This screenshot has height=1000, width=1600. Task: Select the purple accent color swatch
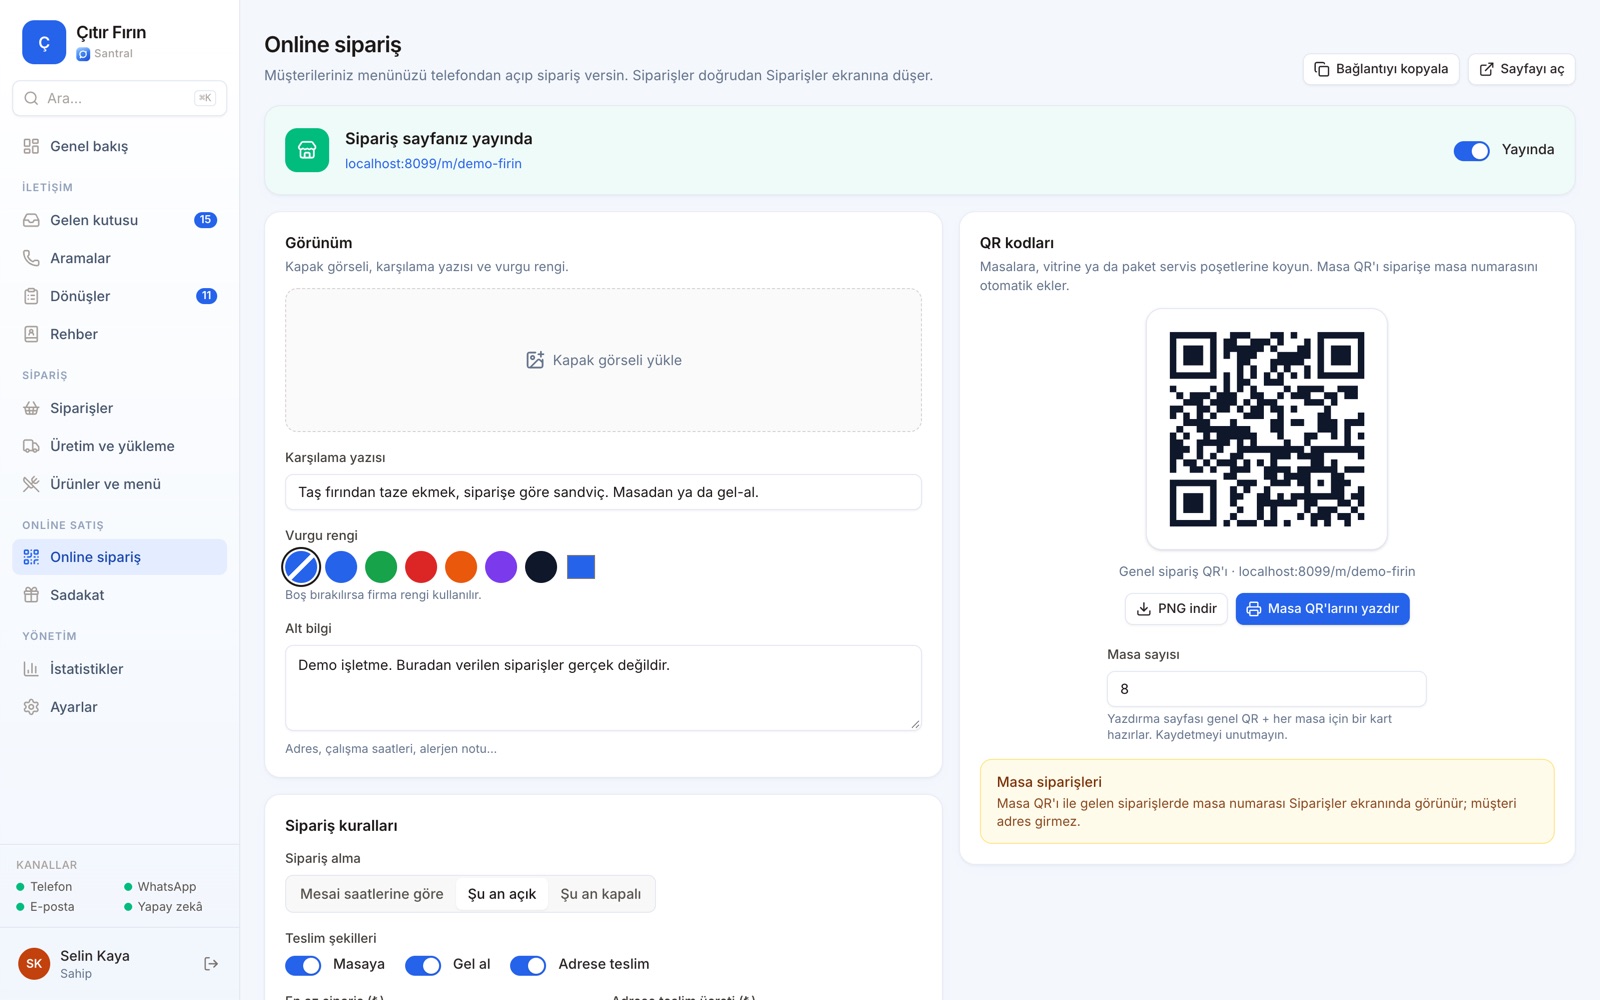[x=501, y=567]
